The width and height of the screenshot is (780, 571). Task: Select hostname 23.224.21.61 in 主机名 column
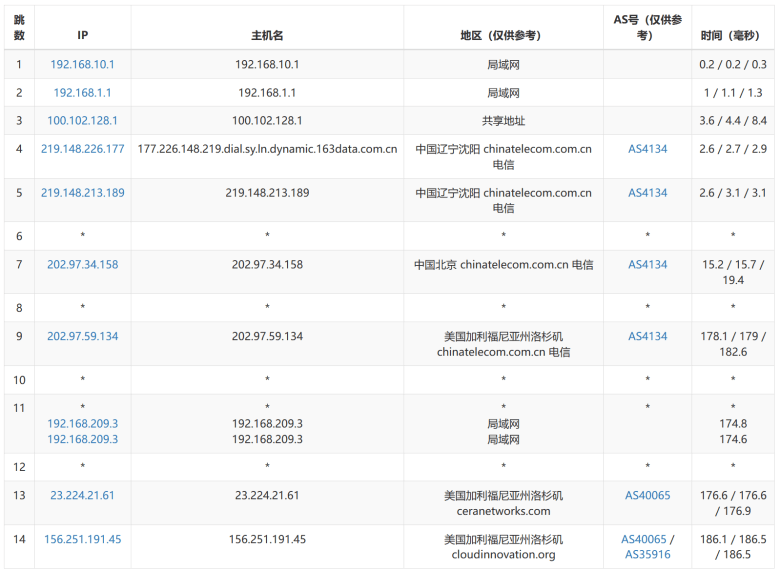click(x=267, y=495)
